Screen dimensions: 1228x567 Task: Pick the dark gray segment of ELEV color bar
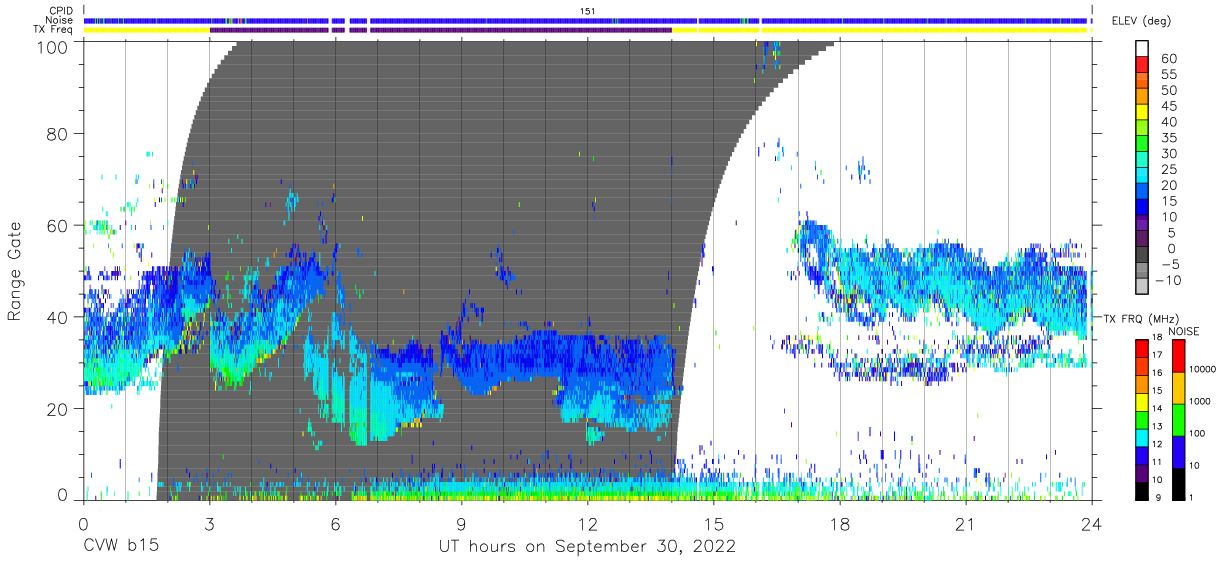tap(1144, 255)
